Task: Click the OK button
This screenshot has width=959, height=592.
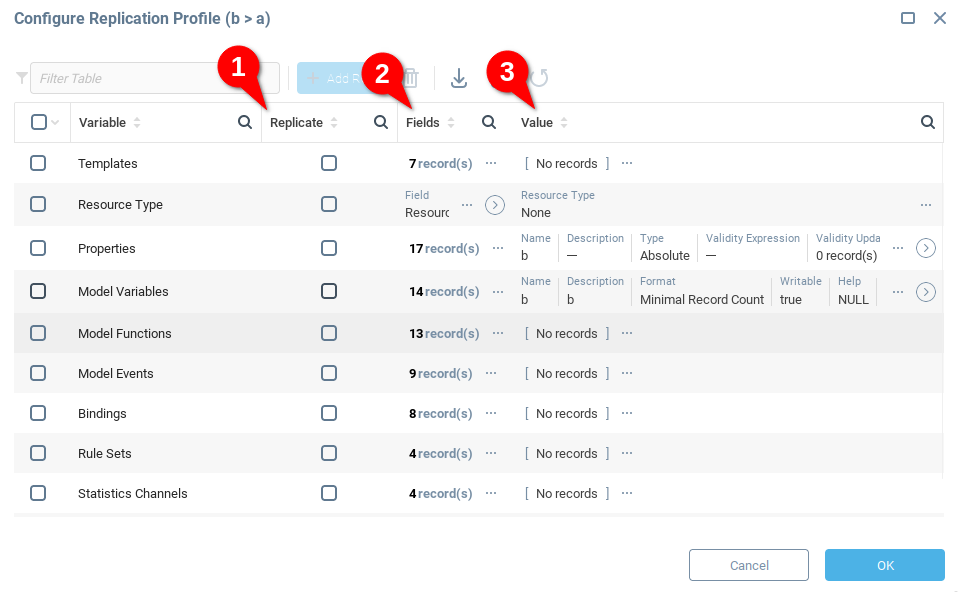Action: (x=884, y=565)
